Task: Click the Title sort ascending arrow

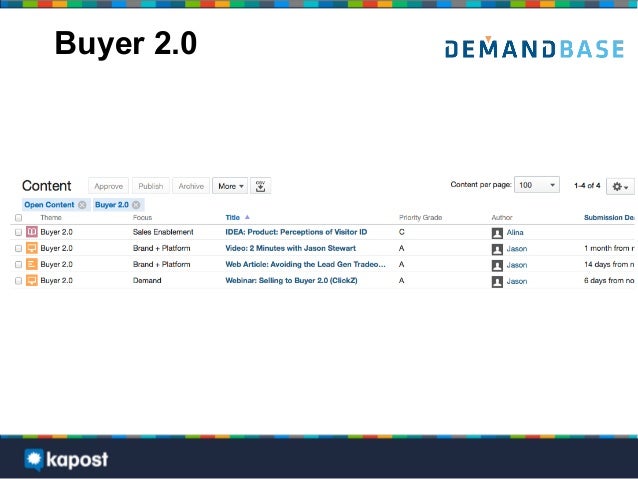Action: [247, 217]
